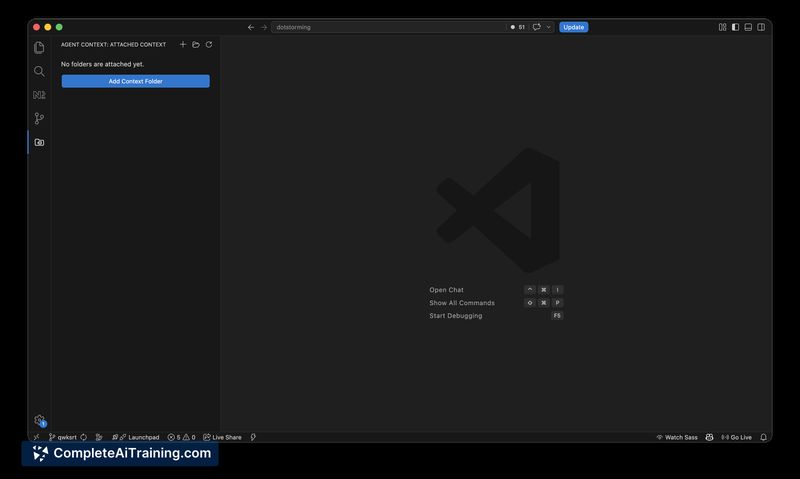This screenshot has height=479, width=800.
Task: Click the plus icon to add context
Action: pos(183,44)
